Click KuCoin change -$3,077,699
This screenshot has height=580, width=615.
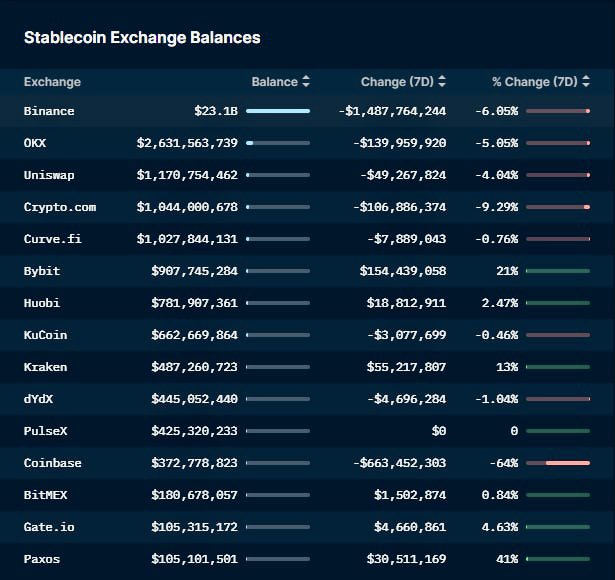coord(407,335)
